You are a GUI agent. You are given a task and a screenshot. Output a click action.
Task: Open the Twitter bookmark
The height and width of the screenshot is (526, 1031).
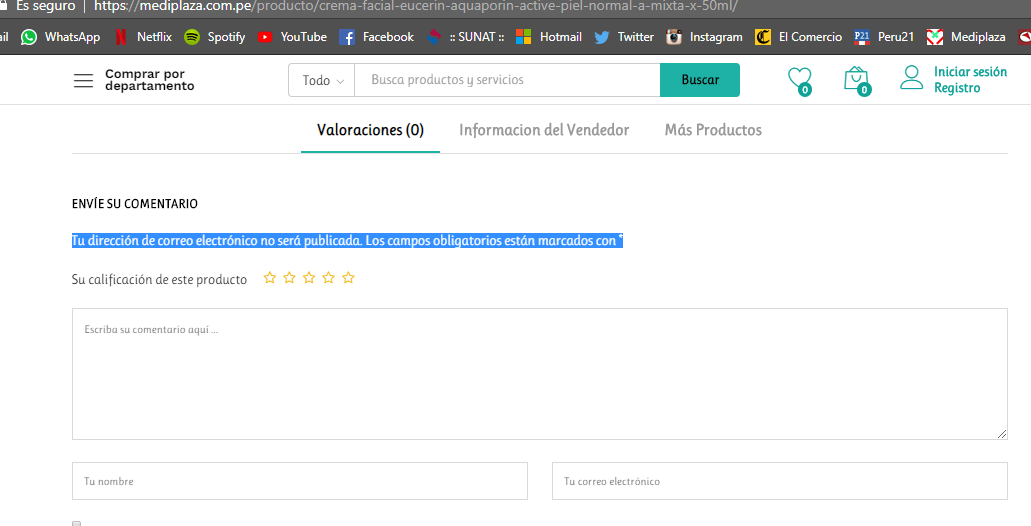tap(624, 37)
